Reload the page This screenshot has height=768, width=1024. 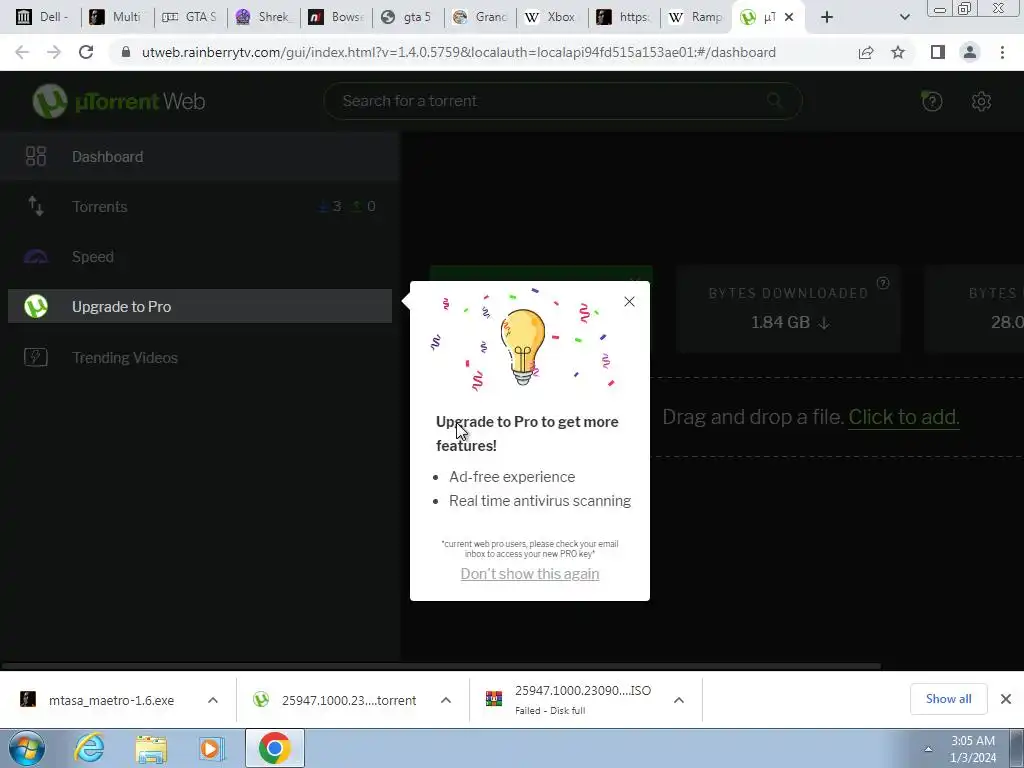pos(86,52)
